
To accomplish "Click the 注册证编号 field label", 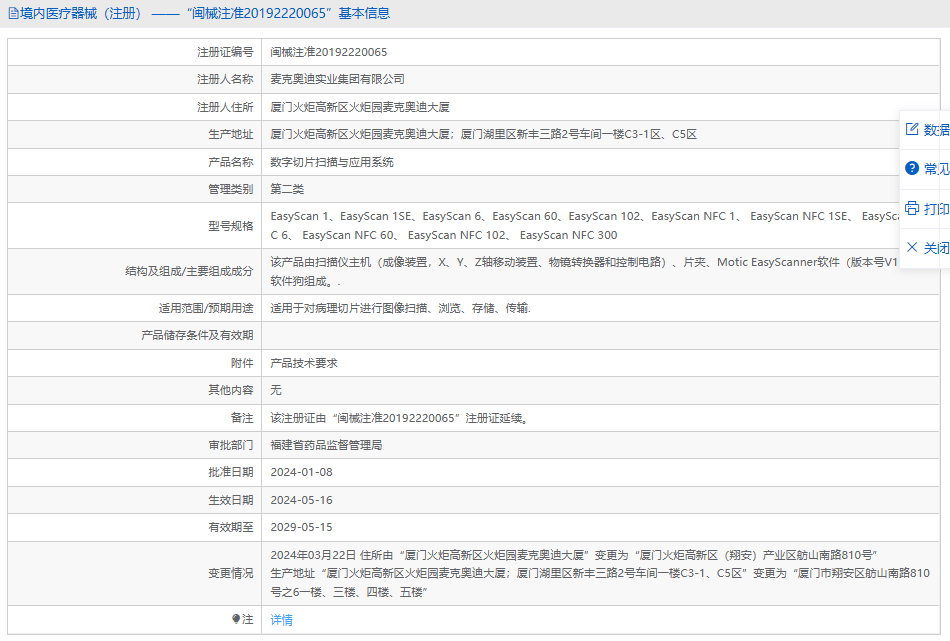I will [x=225, y=52].
